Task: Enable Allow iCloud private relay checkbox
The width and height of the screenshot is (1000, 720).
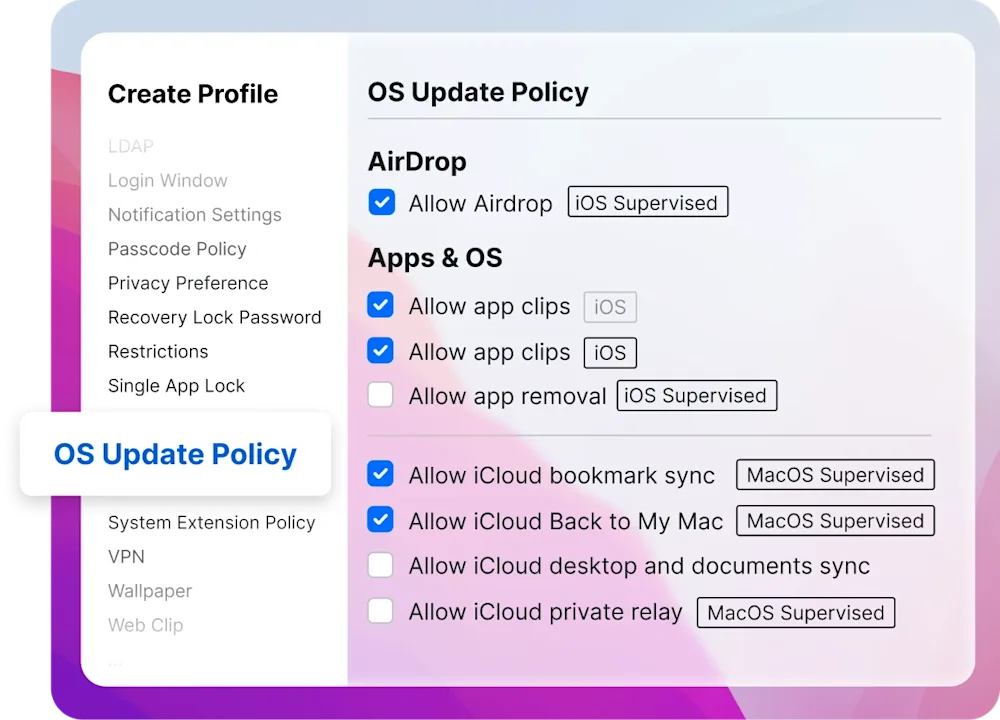Action: (x=381, y=611)
